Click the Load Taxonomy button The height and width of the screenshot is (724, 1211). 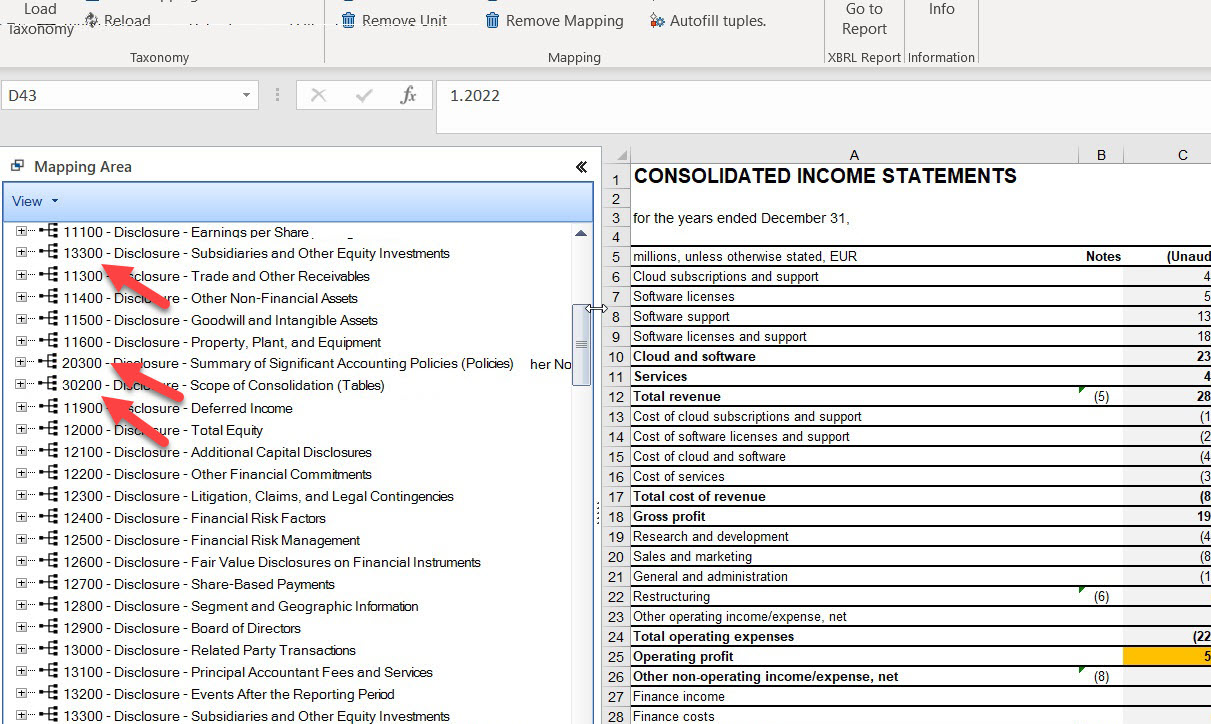click(x=40, y=19)
